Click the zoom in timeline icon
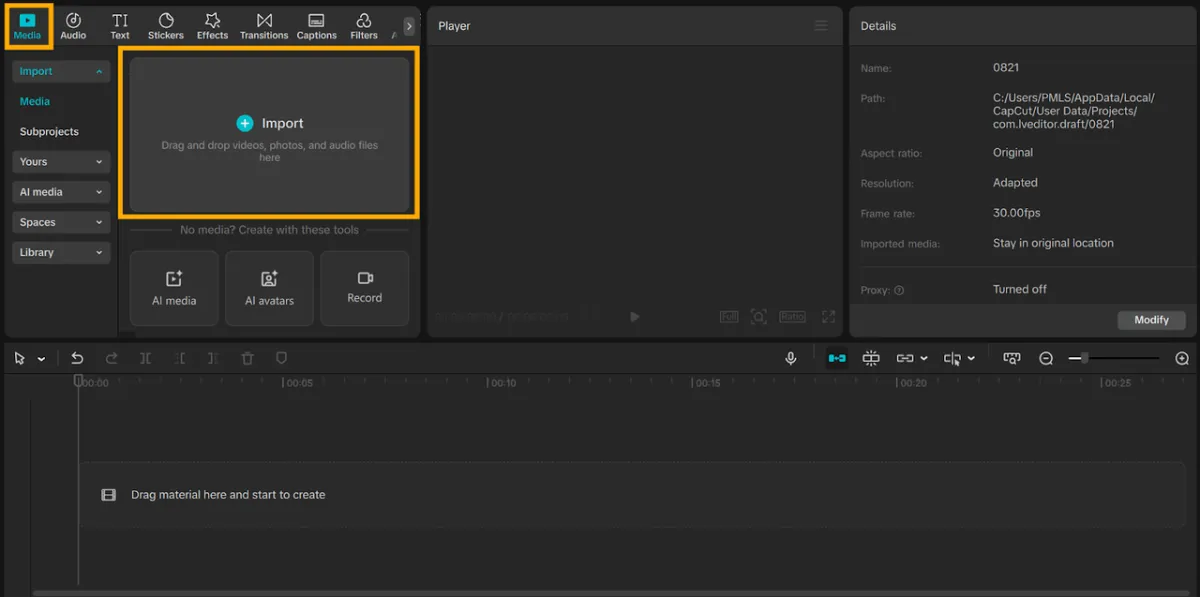This screenshot has height=597, width=1200. 1182,358
